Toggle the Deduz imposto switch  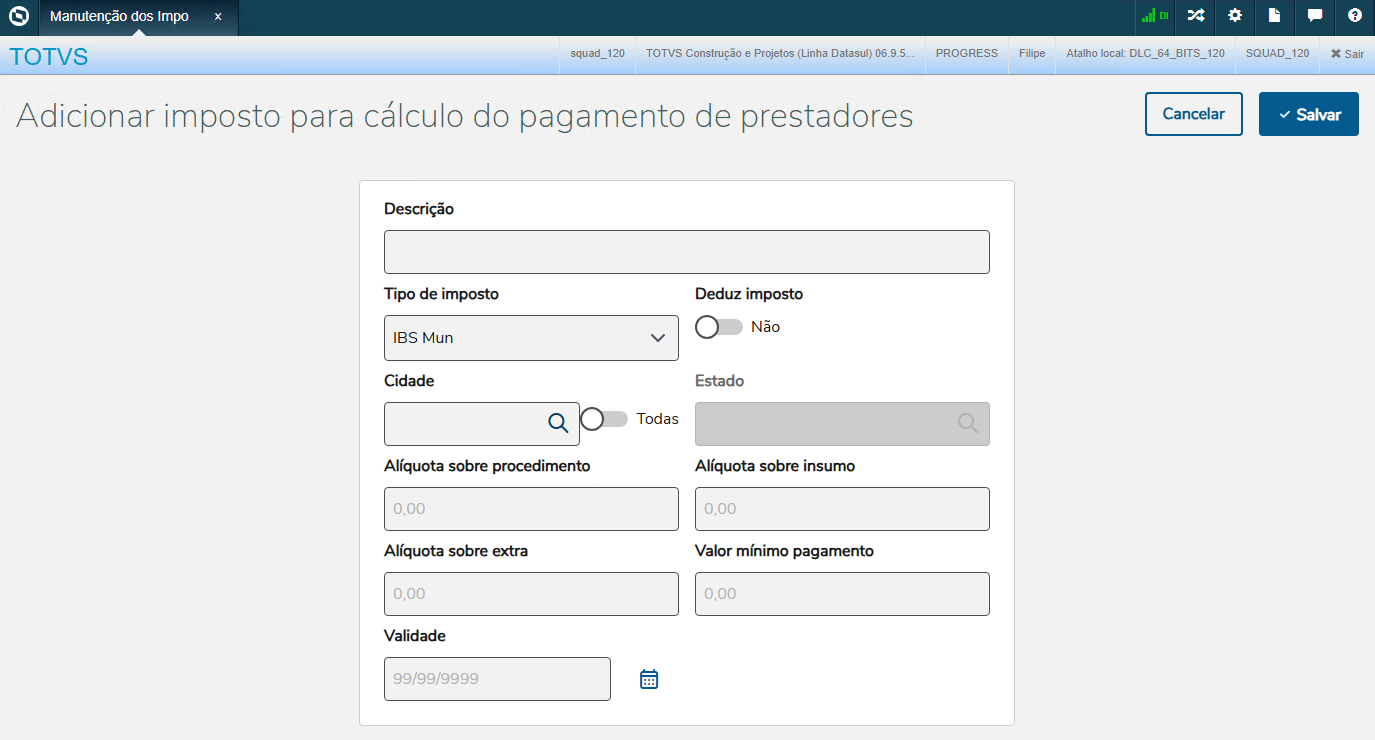pyautogui.click(x=719, y=327)
